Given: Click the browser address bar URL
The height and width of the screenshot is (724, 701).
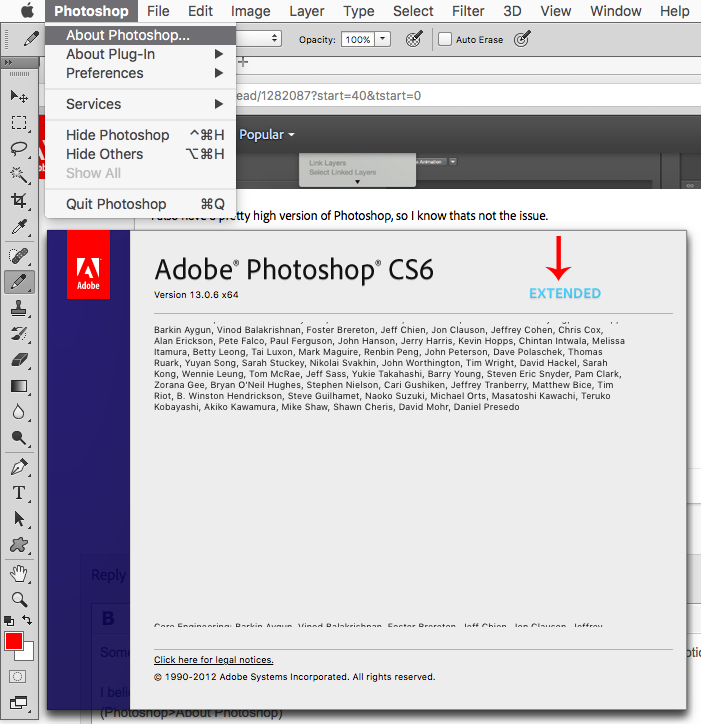Looking at the screenshot, I should coord(328,96).
